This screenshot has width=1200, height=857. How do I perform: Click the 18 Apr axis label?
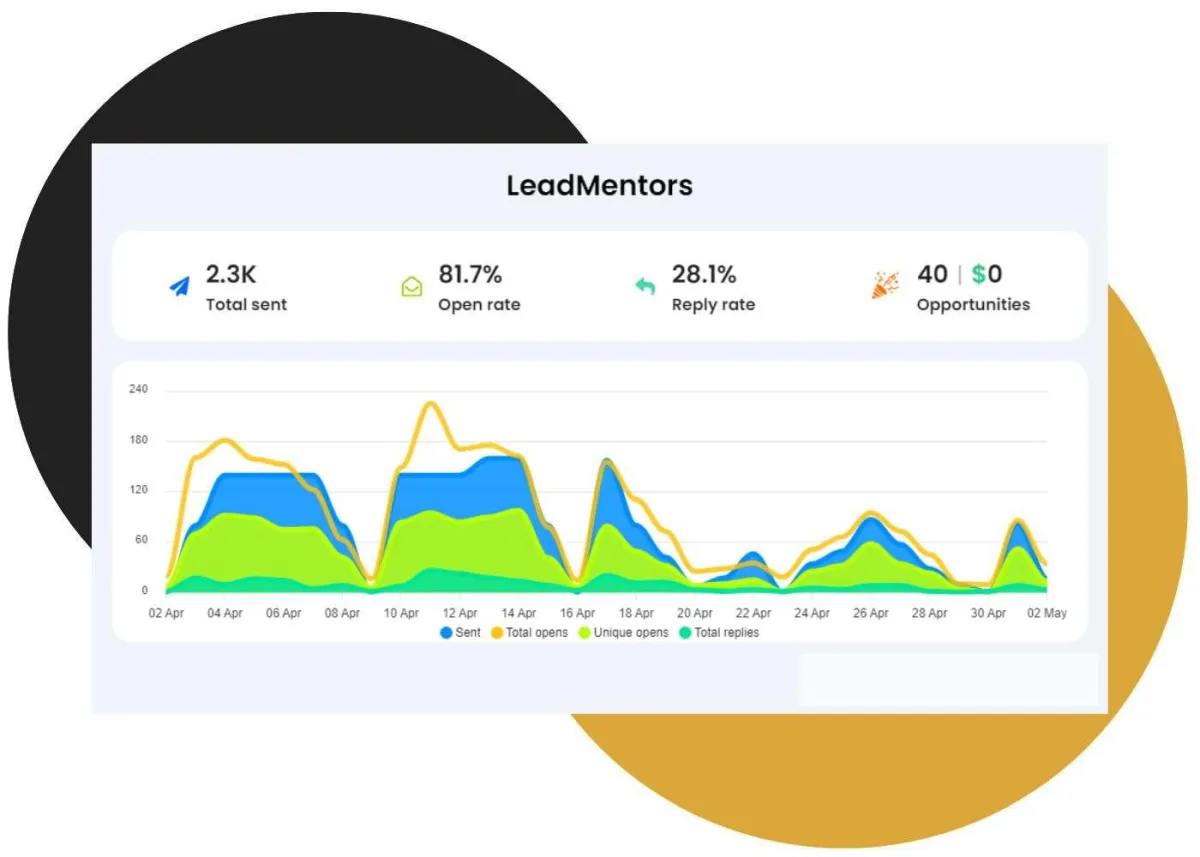point(636,614)
